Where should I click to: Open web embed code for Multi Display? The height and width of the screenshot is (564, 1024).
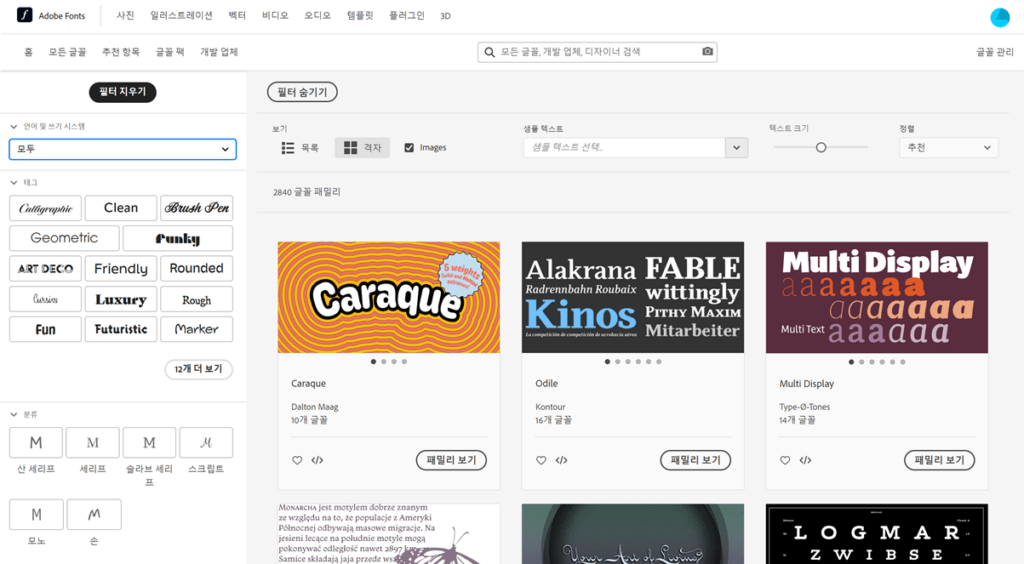(x=805, y=460)
